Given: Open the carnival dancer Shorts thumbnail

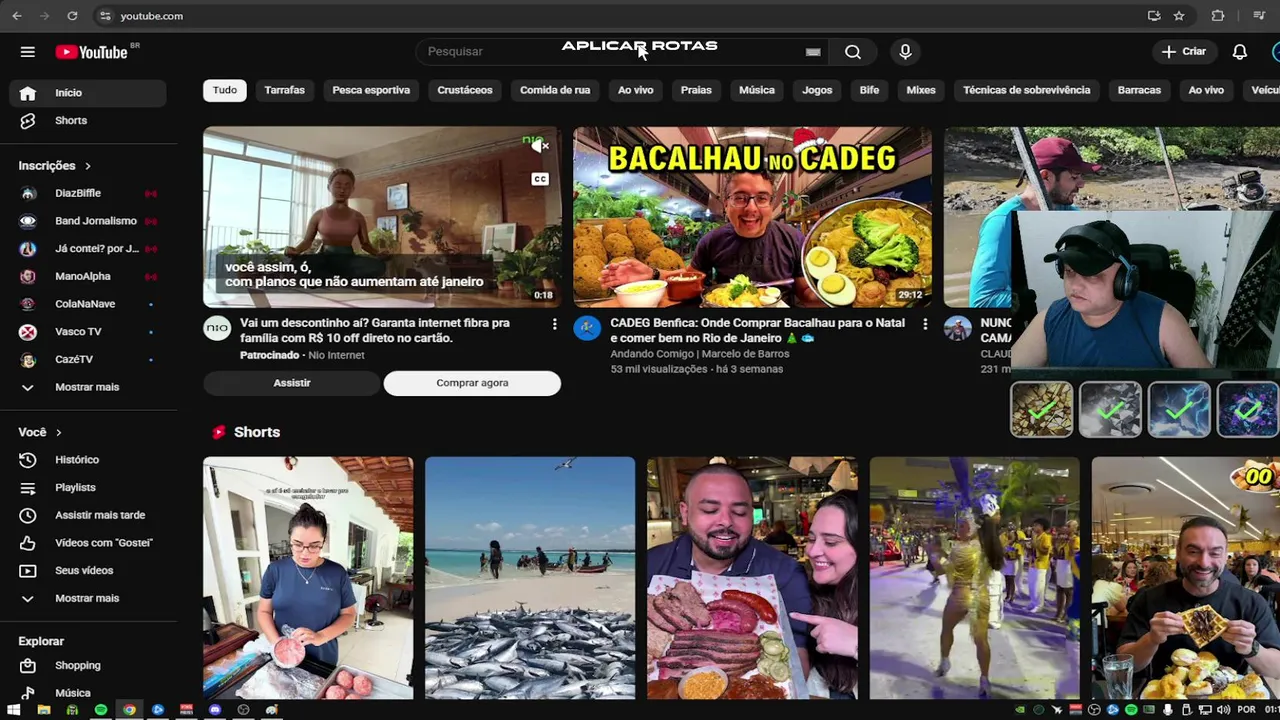Looking at the screenshot, I should tap(974, 578).
